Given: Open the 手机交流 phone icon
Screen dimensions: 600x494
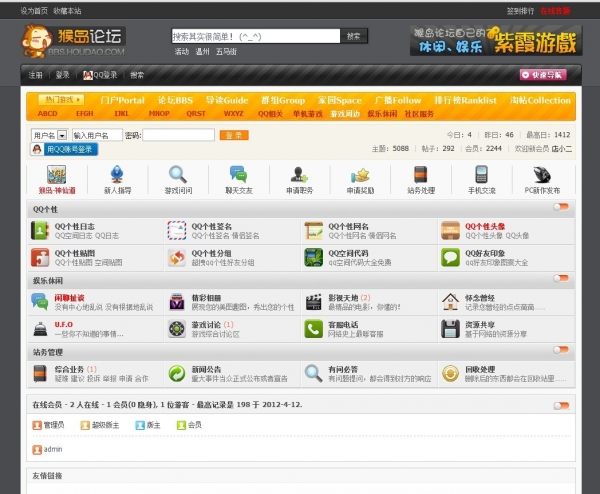Looking at the screenshot, I should pos(481,174).
